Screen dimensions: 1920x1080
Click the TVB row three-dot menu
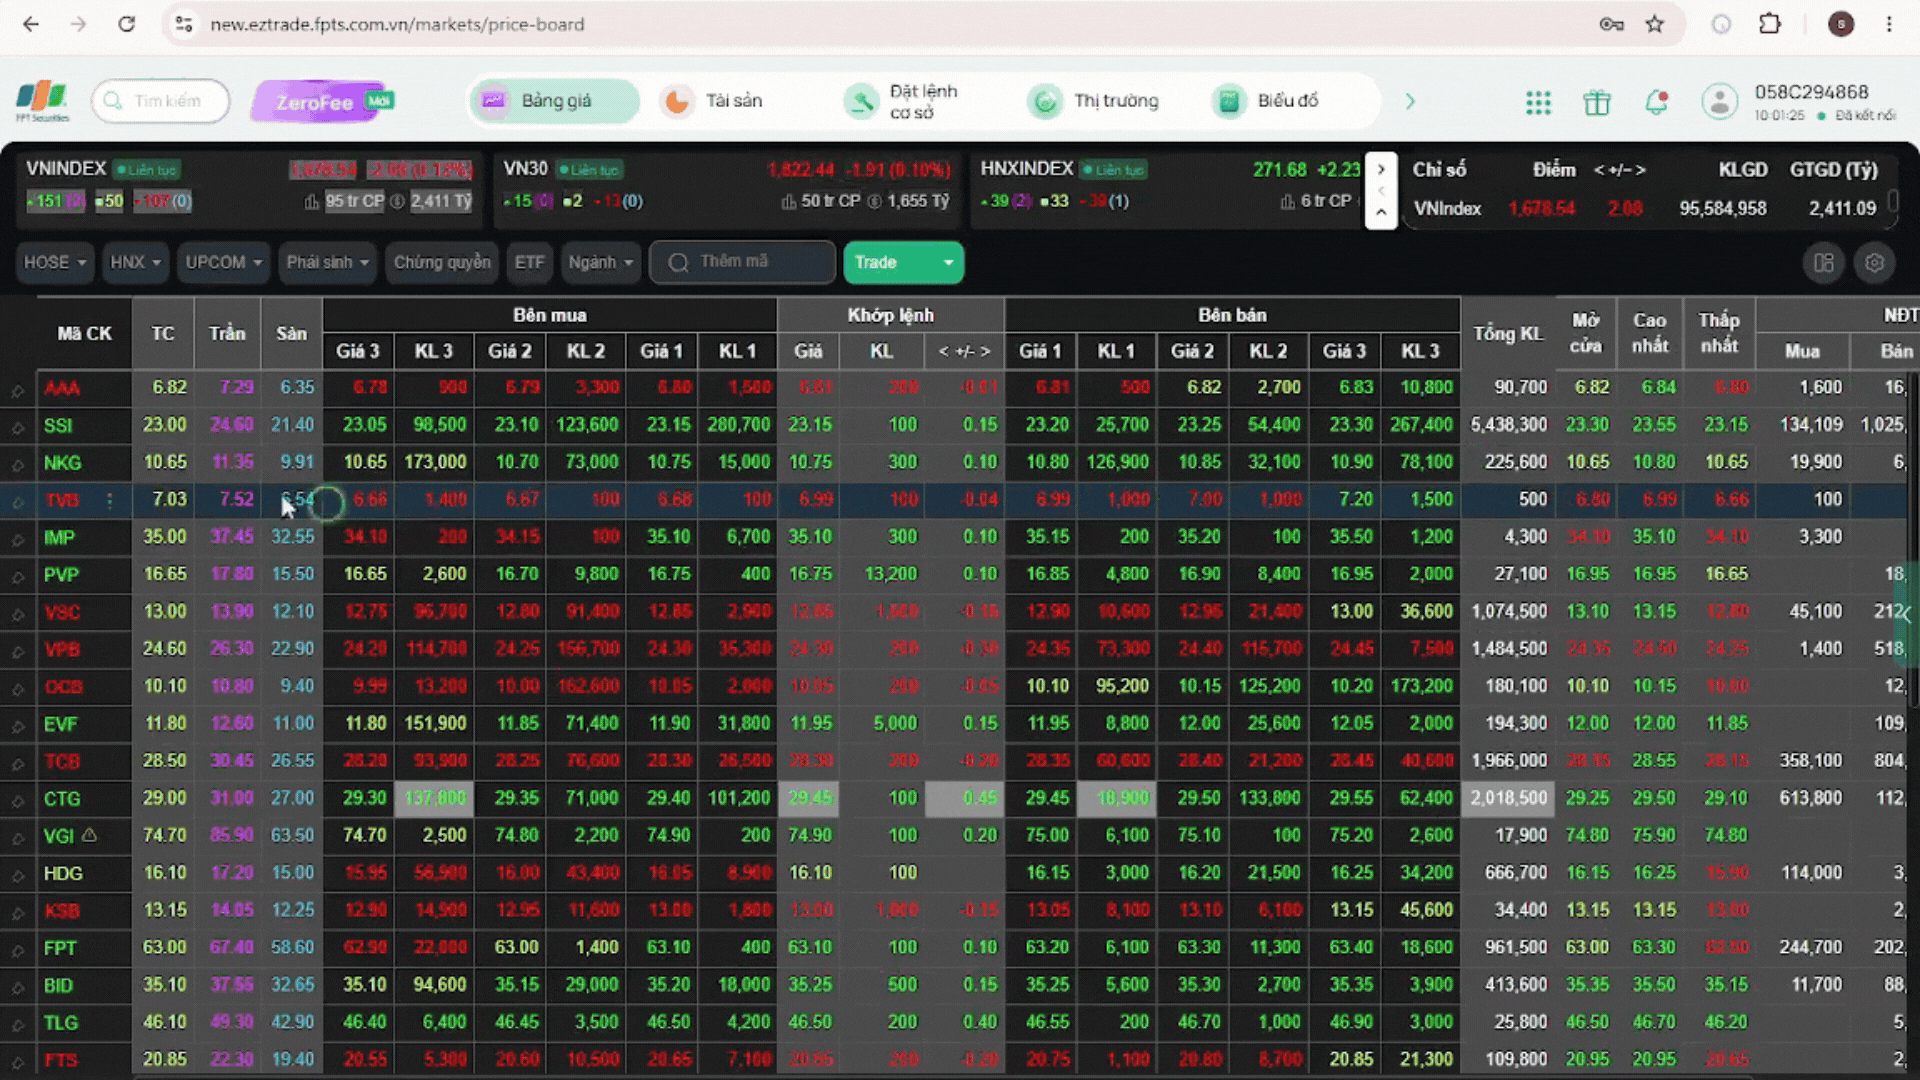pyautogui.click(x=110, y=500)
